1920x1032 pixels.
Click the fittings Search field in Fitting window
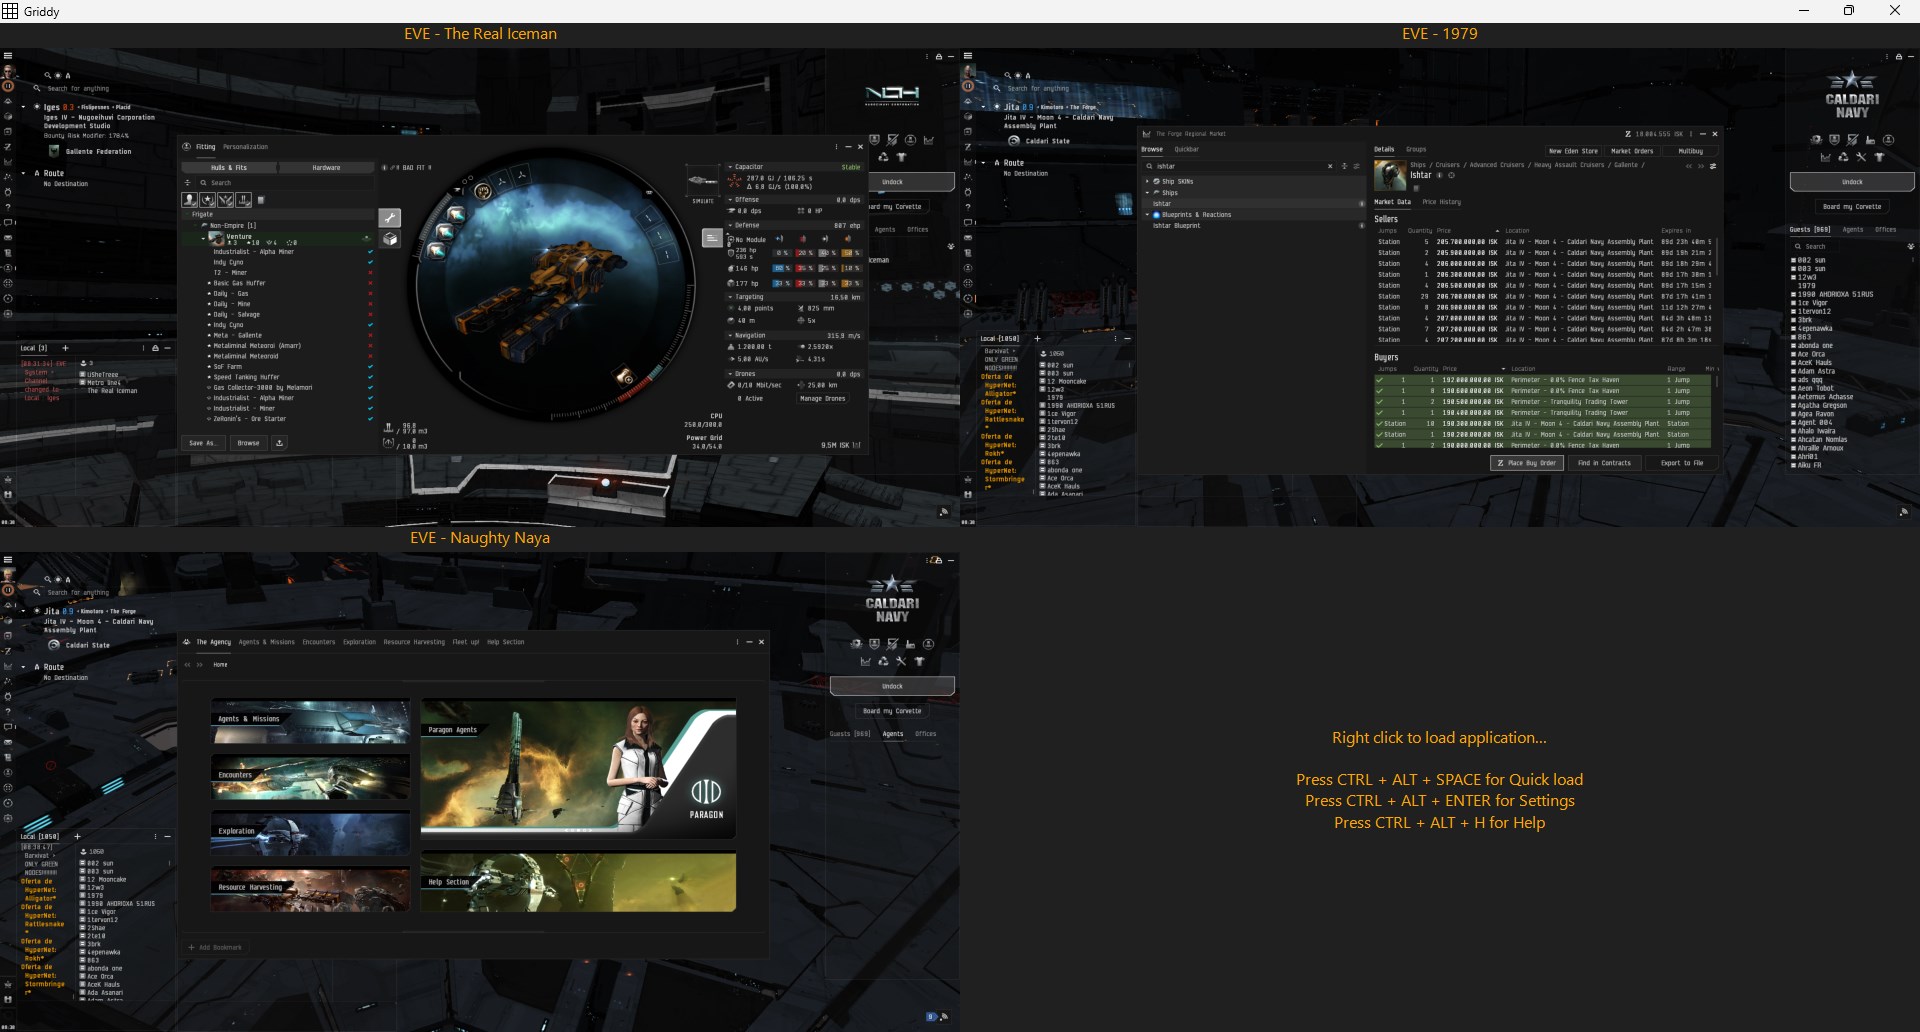[285, 183]
